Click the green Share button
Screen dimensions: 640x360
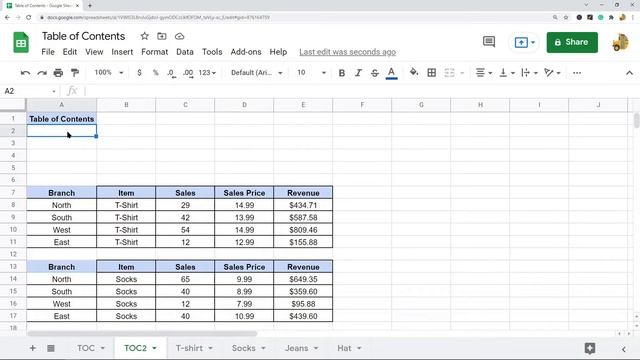(572, 42)
